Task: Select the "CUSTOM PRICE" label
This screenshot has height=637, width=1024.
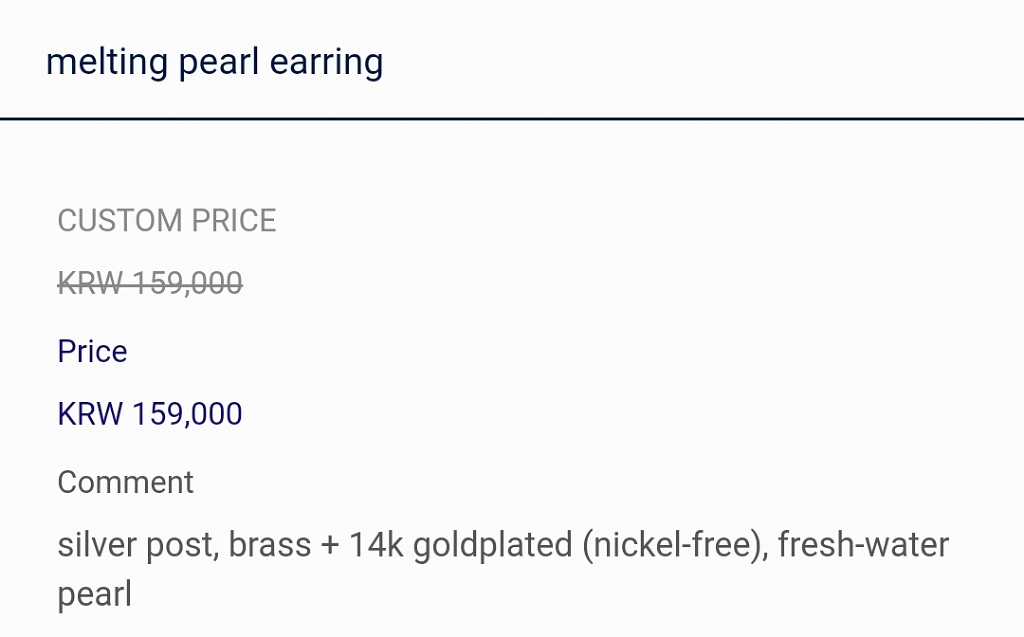Action: coord(167,220)
